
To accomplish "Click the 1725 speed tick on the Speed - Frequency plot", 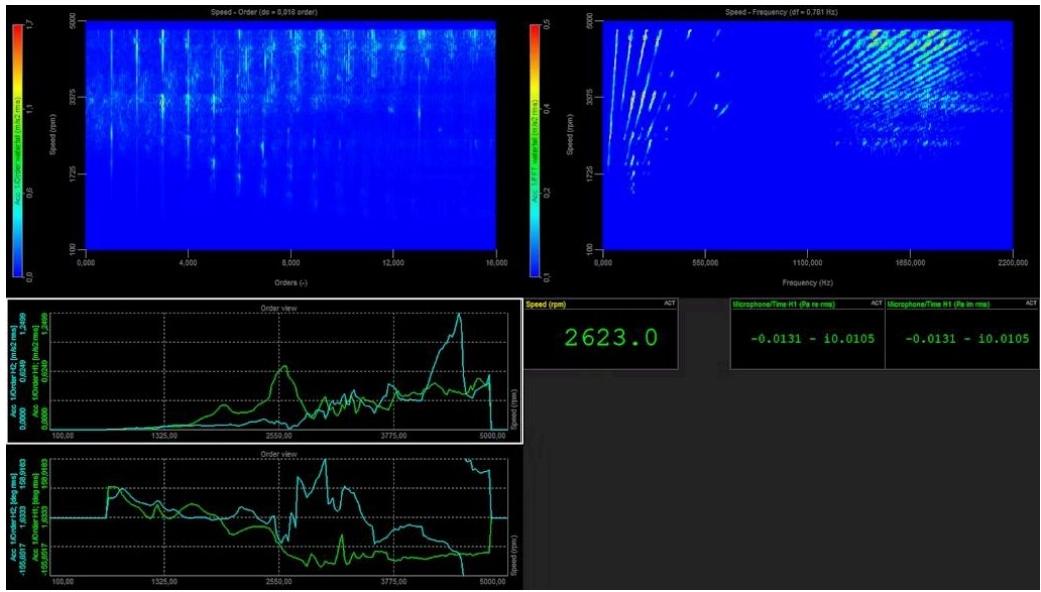I will (x=591, y=174).
